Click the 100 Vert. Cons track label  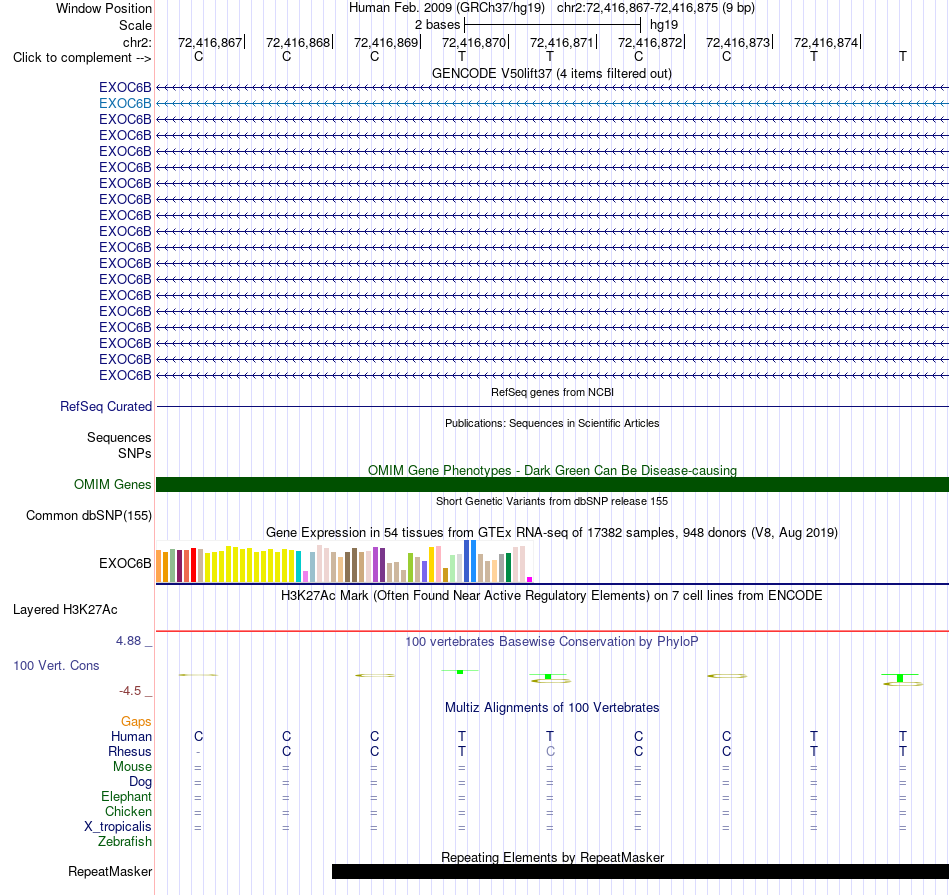point(56,665)
